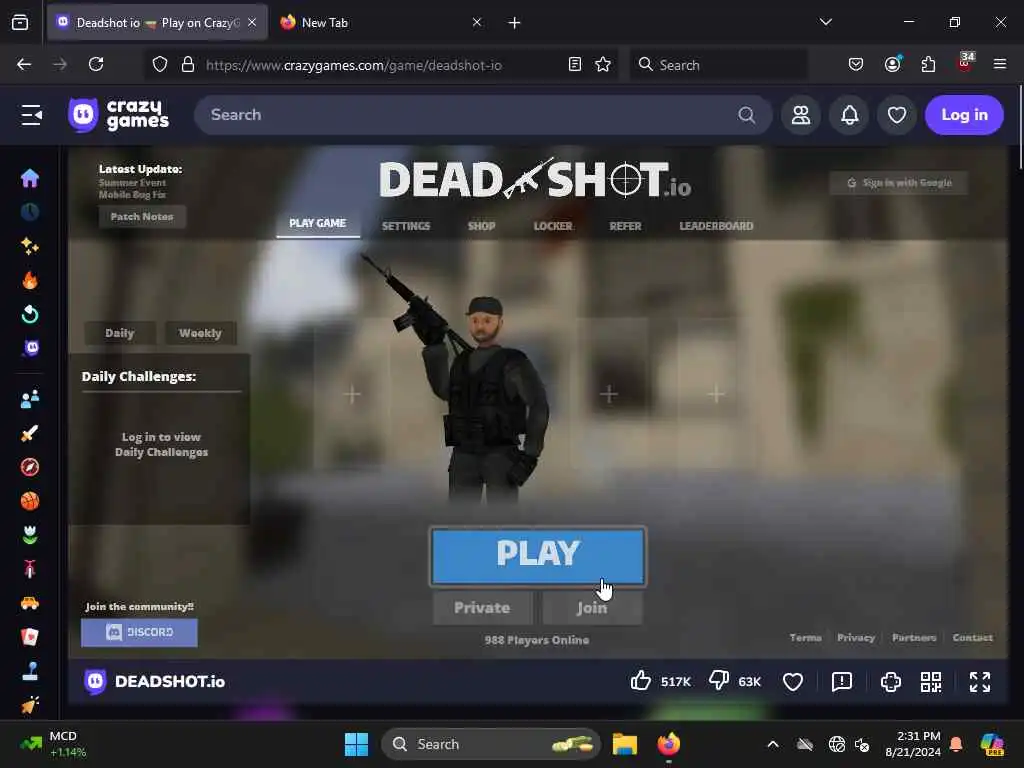Open the SHOP tab
Image resolution: width=1024 pixels, height=768 pixels.
[x=481, y=226]
